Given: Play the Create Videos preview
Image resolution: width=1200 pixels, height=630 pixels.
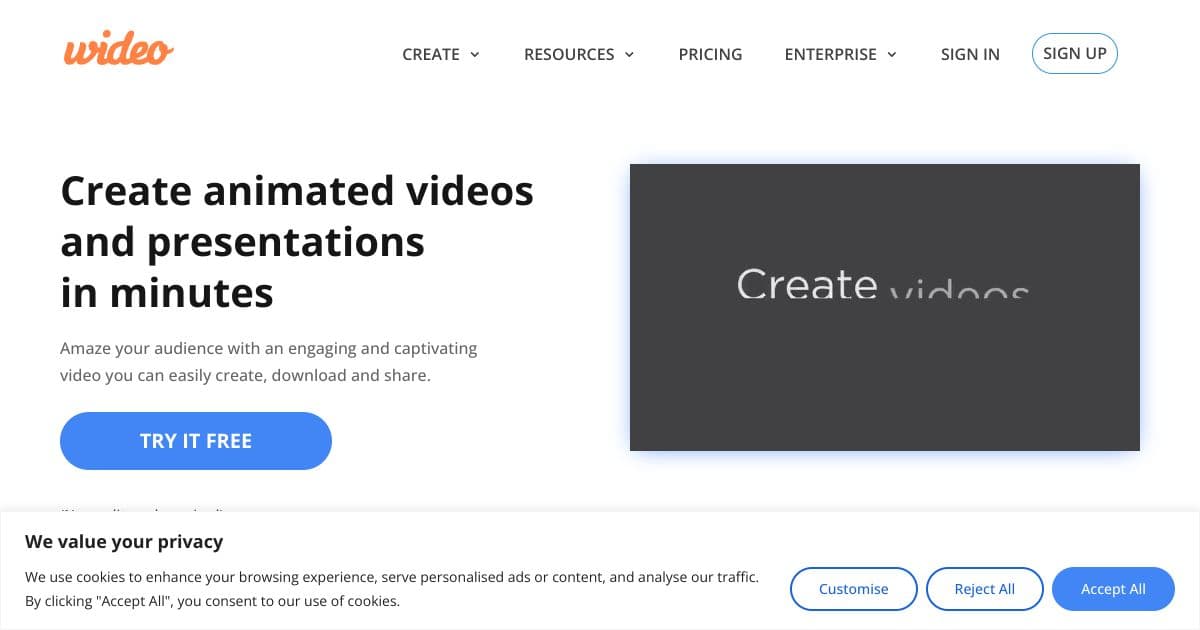Looking at the screenshot, I should [x=885, y=306].
